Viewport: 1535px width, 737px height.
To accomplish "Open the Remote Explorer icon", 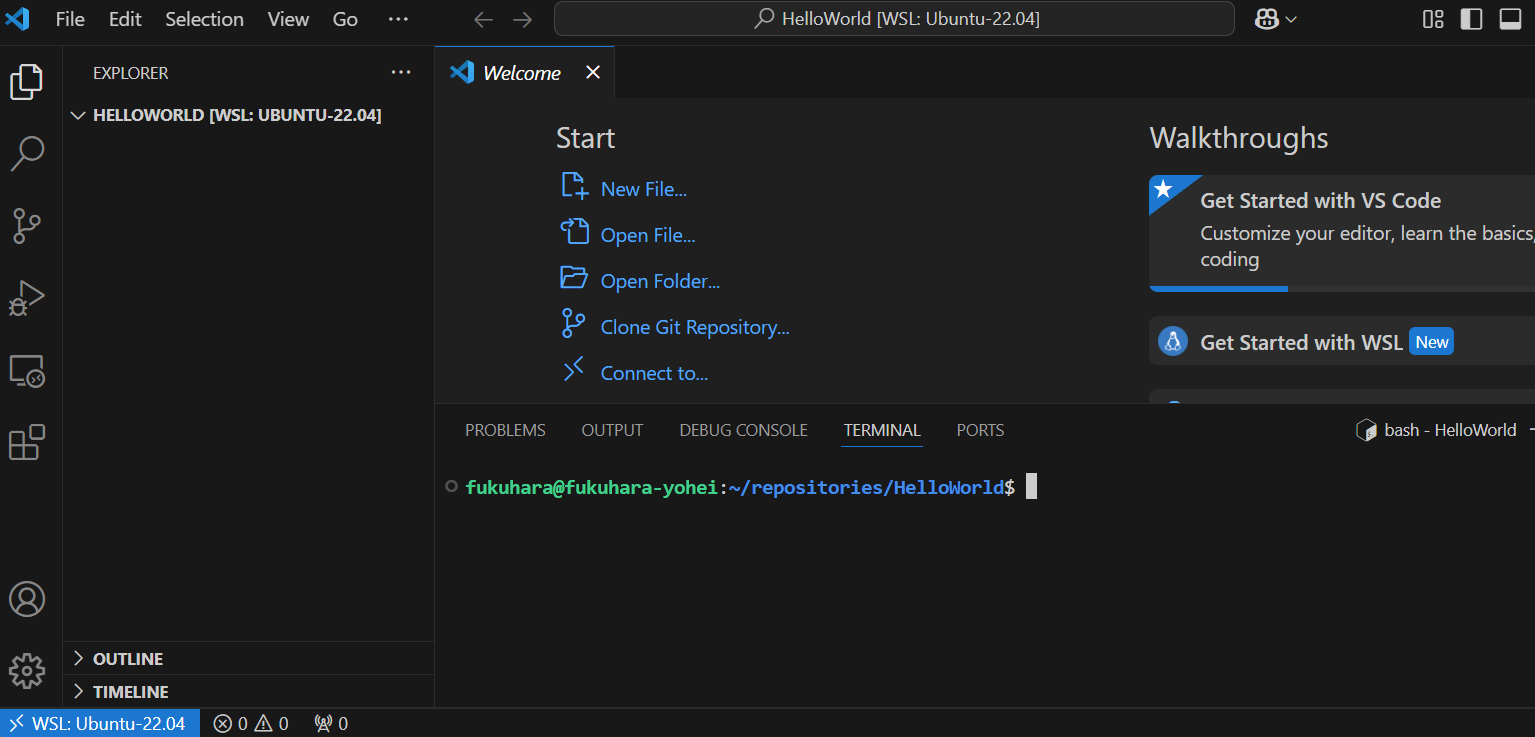I will point(27,370).
